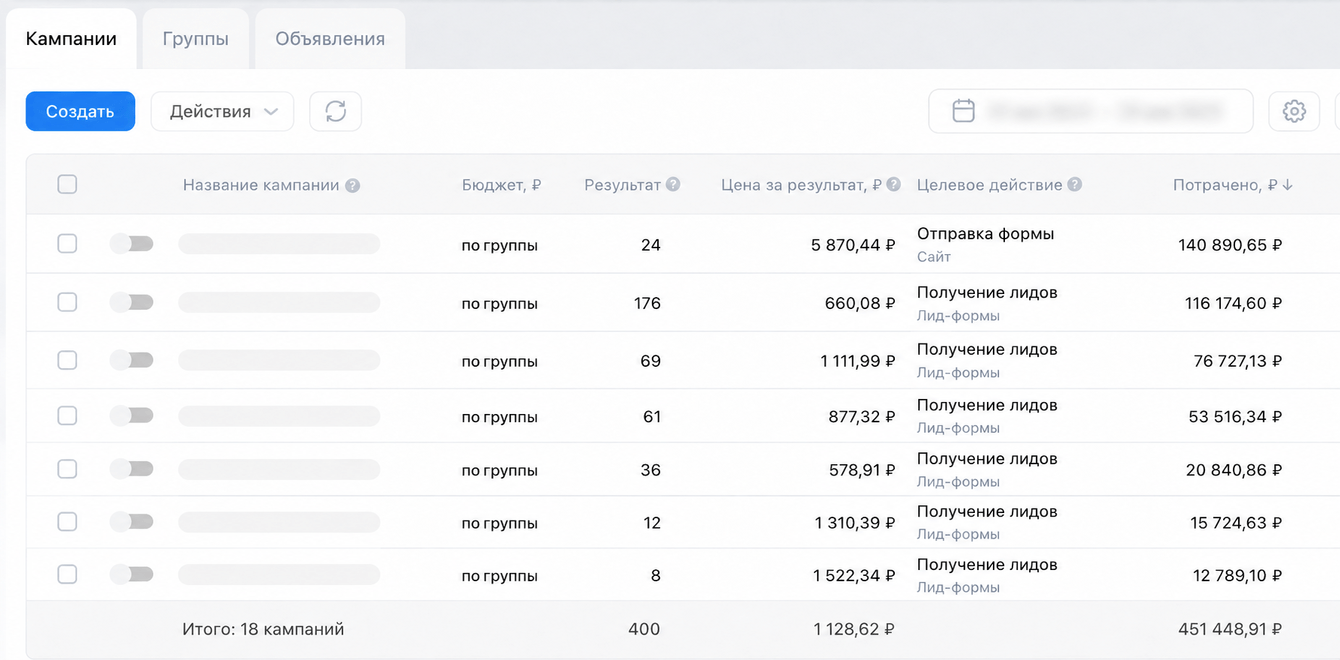
Task: Click the 53 516,34 ₽ spent cell
Action: [1235, 417]
